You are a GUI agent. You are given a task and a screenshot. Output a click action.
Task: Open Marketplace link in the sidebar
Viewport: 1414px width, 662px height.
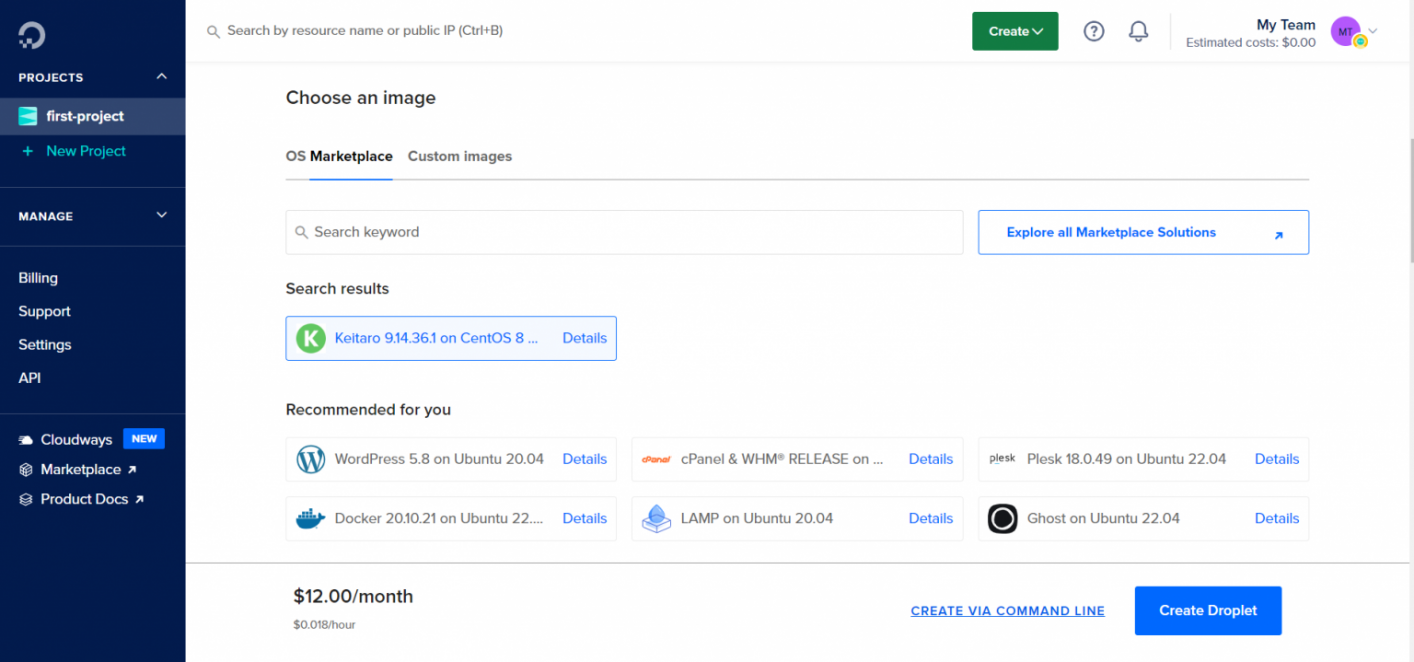pos(81,470)
